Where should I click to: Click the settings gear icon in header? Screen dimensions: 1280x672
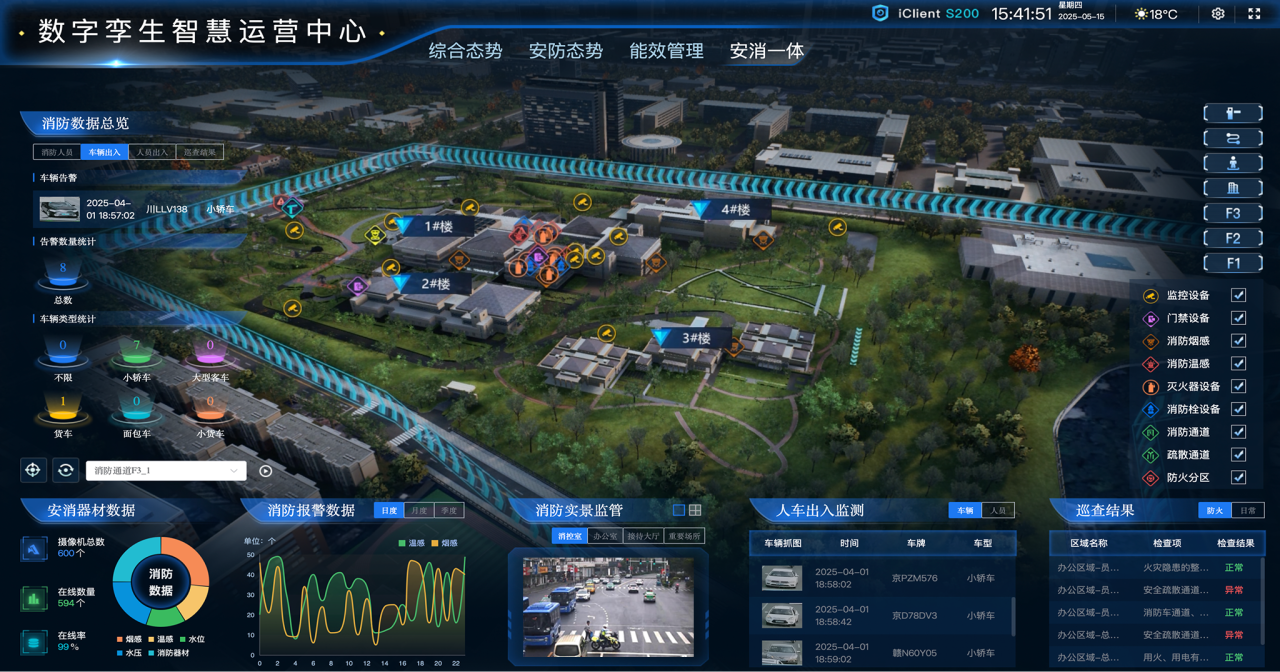coord(1218,14)
